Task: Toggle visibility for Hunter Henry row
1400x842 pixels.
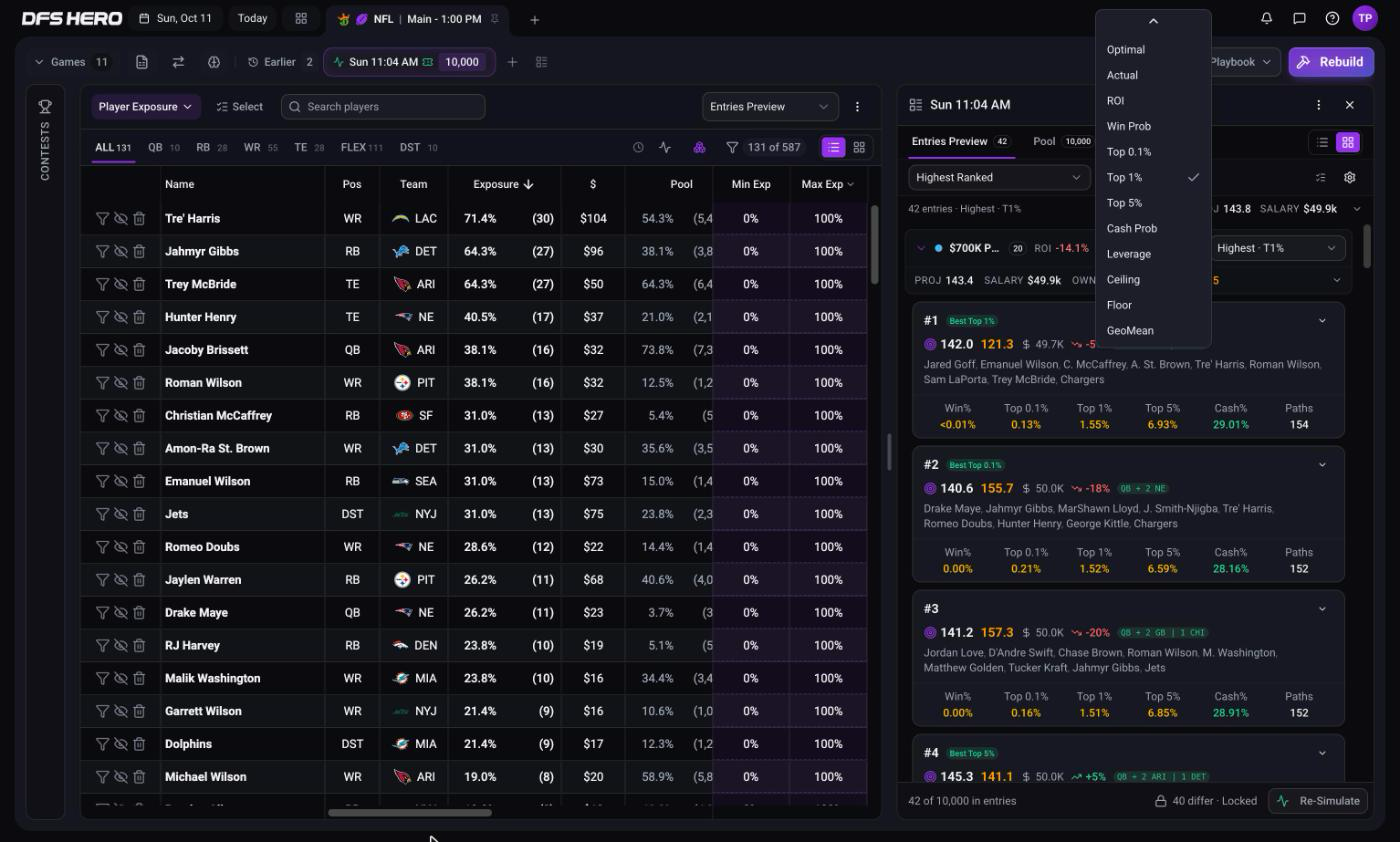Action: (x=120, y=317)
